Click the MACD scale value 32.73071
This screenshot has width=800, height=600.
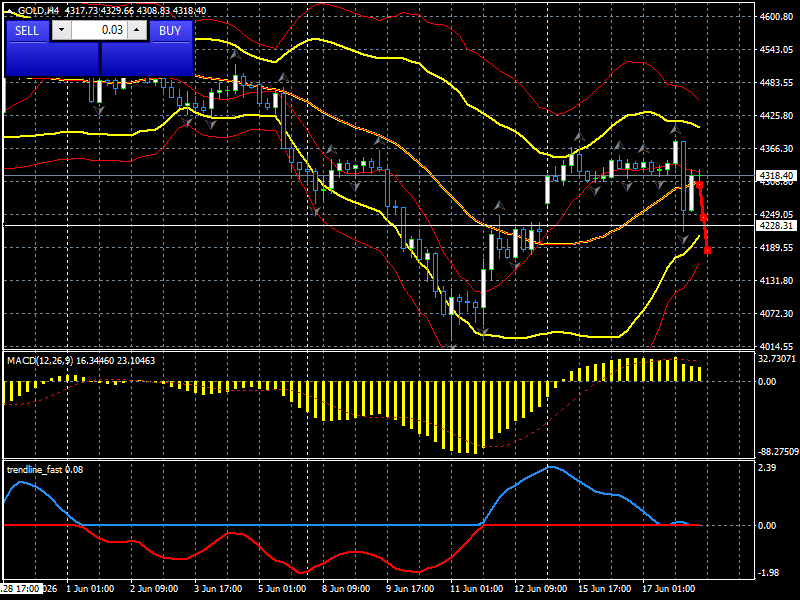point(777,359)
